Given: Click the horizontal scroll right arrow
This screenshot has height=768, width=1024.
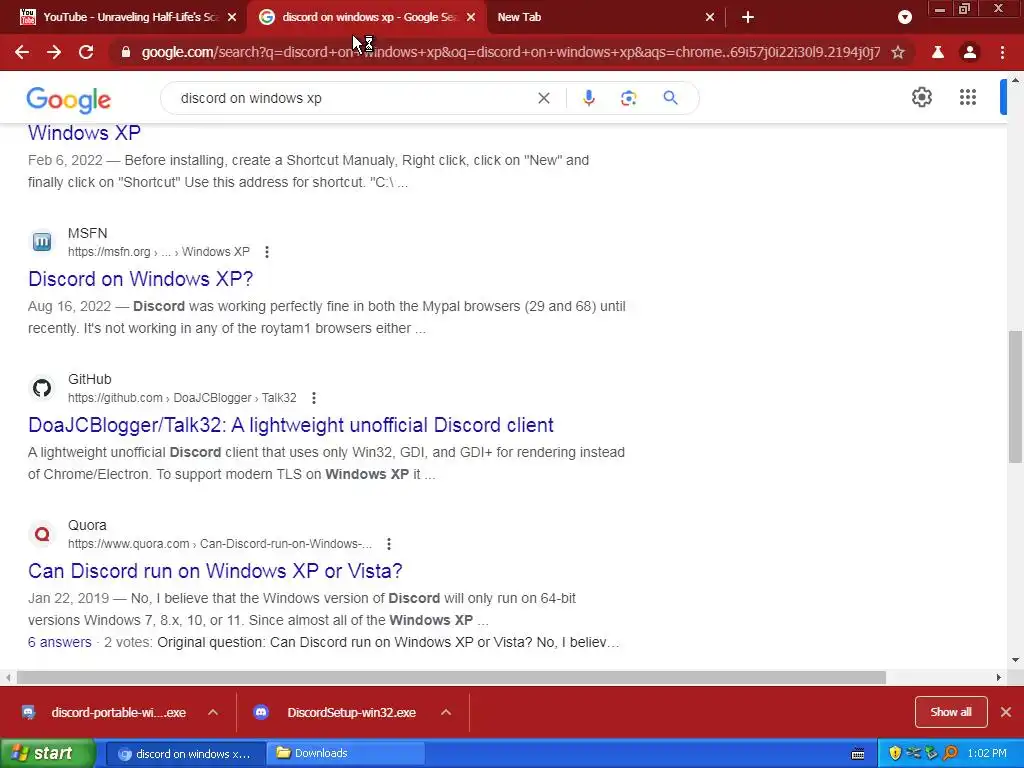Looking at the screenshot, I should 999,678.
